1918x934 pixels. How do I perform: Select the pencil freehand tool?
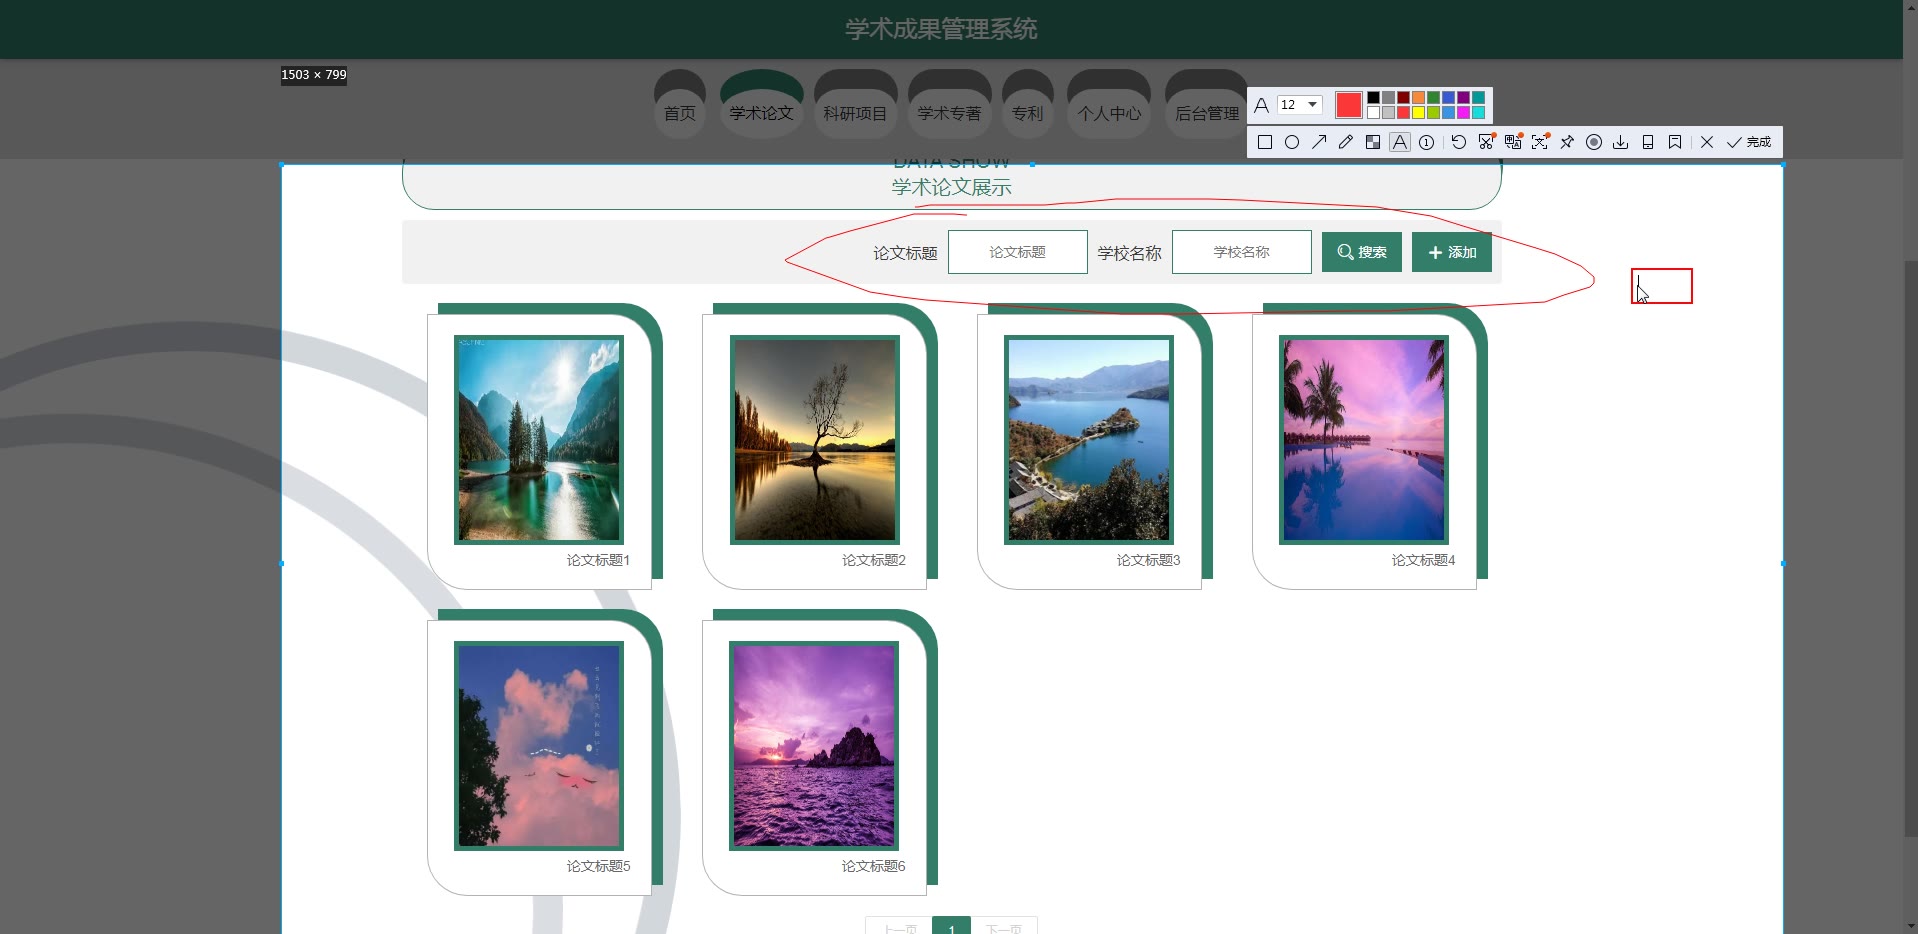(x=1346, y=142)
